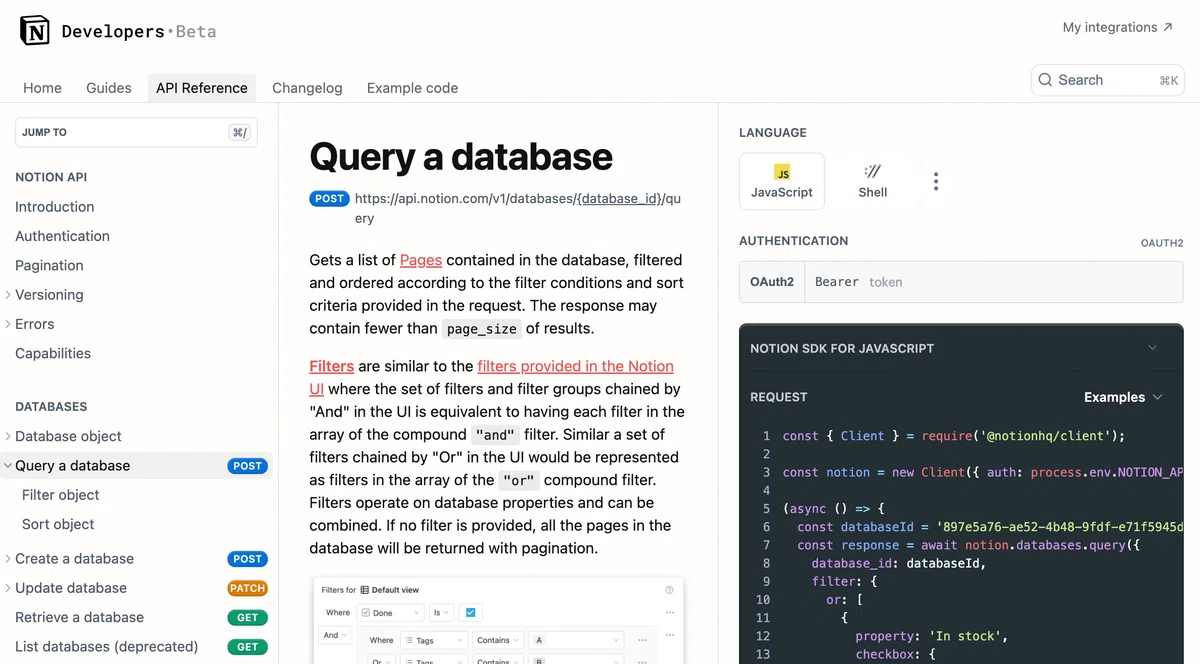This screenshot has height=664, width=1200.
Task: Click the magnifier icon in Search box
Action: [x=1045, y=80]
